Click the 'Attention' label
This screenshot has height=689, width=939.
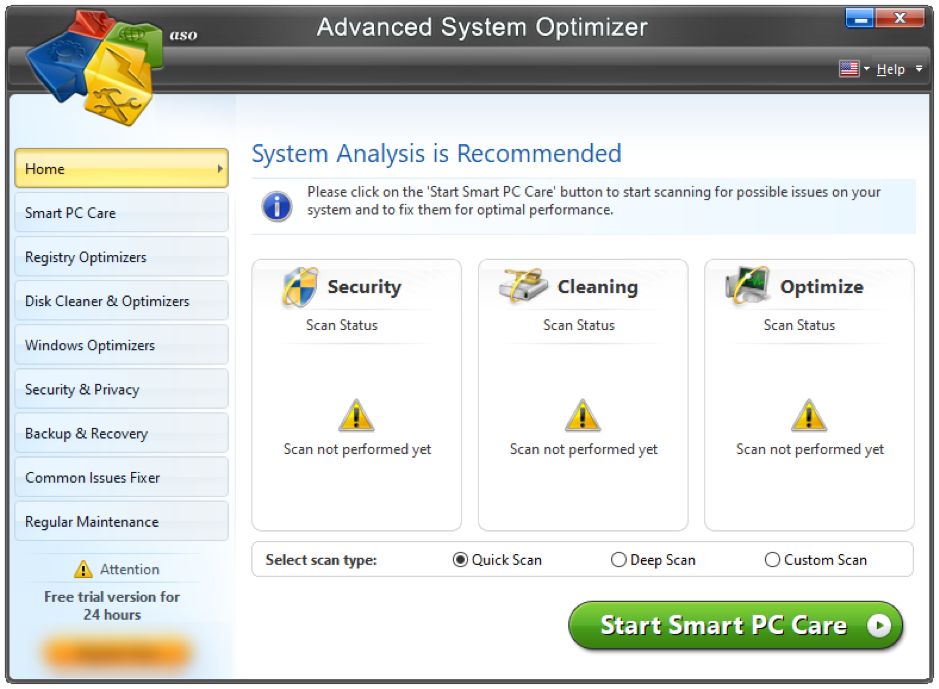pos(130,569)
